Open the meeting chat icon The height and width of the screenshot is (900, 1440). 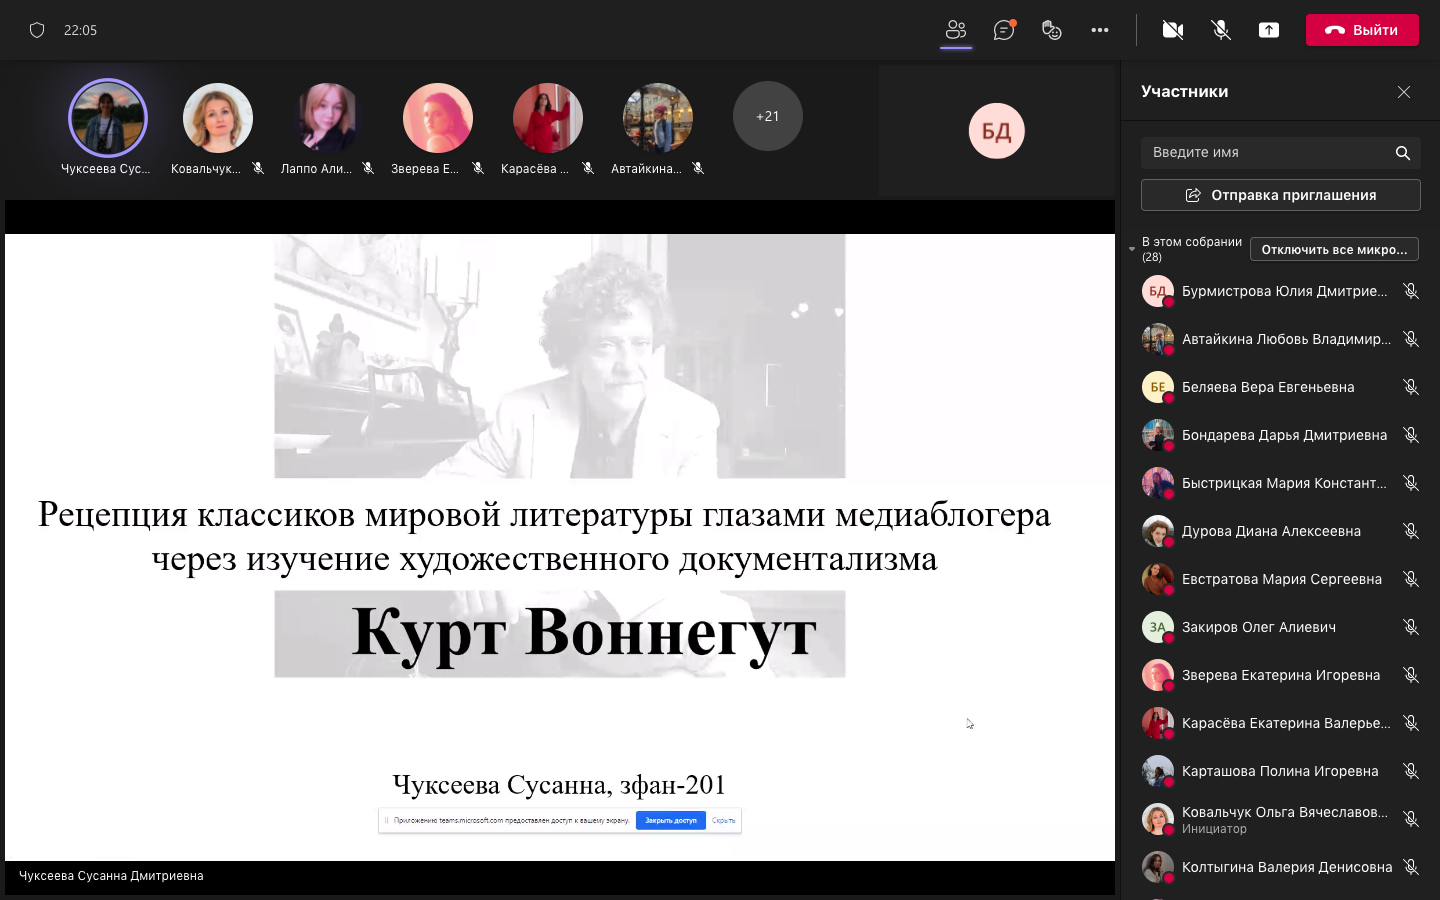coord(1004,30)
